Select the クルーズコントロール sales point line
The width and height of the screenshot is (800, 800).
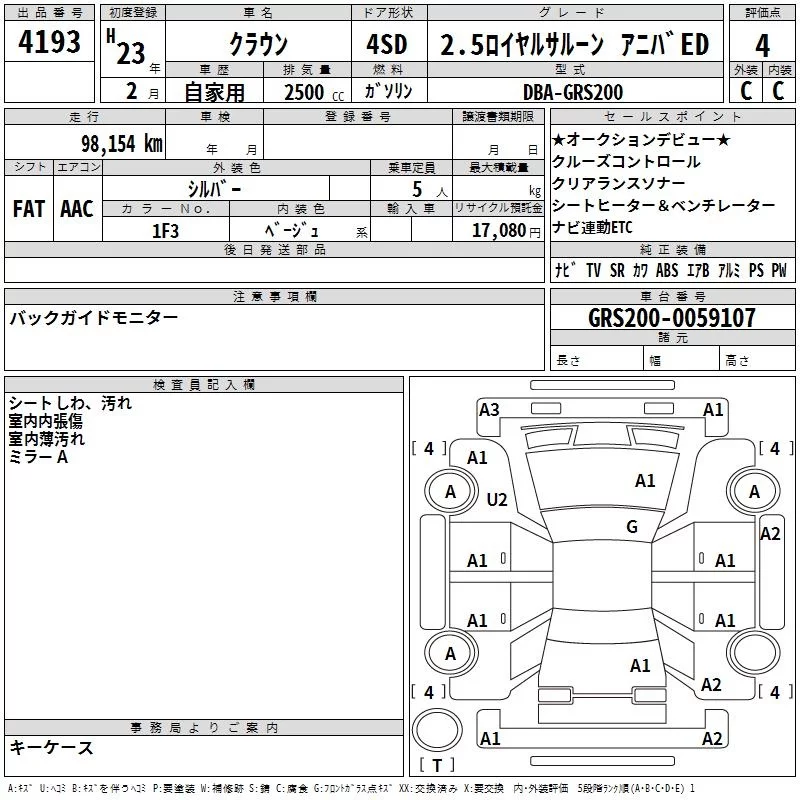626,162
